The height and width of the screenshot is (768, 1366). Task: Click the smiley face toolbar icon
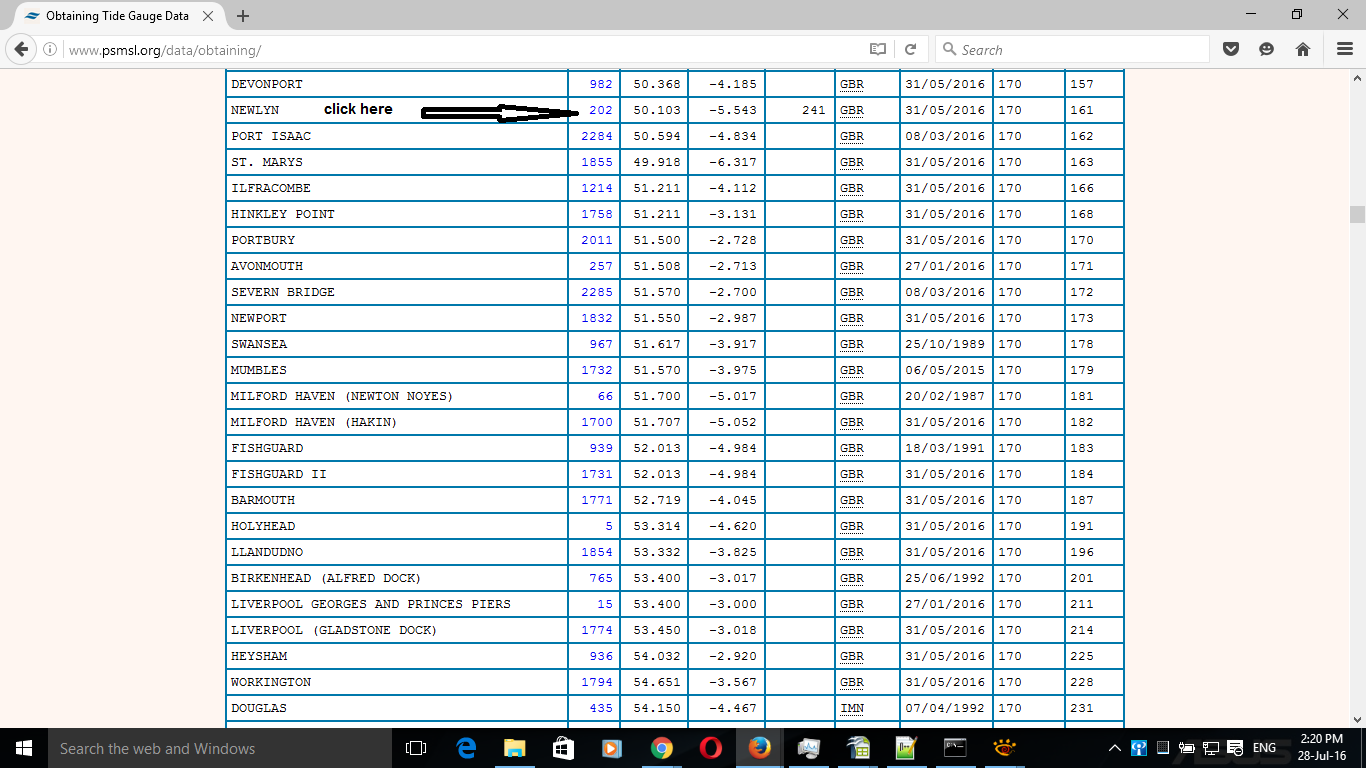click(1266, 49)
